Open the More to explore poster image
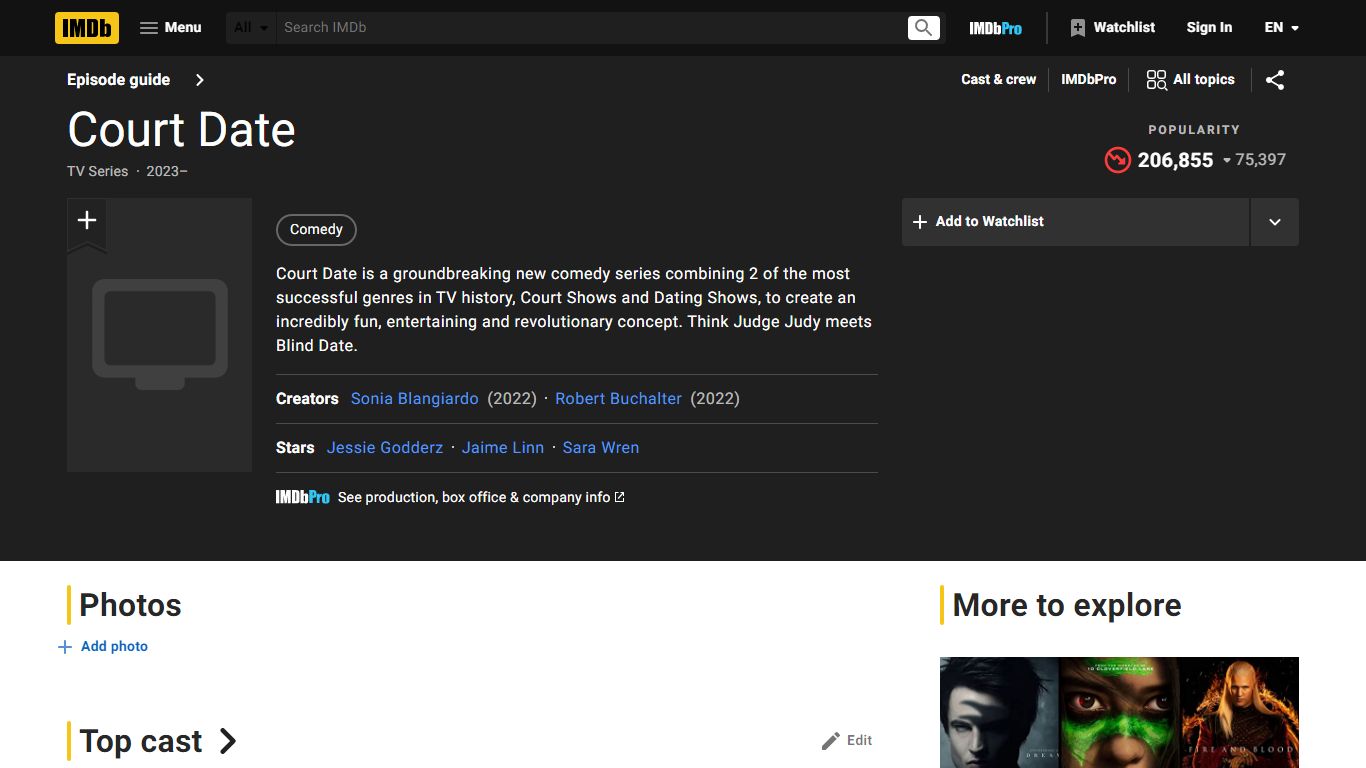This screenshot has height=768, width=1366. [1119, 712]
